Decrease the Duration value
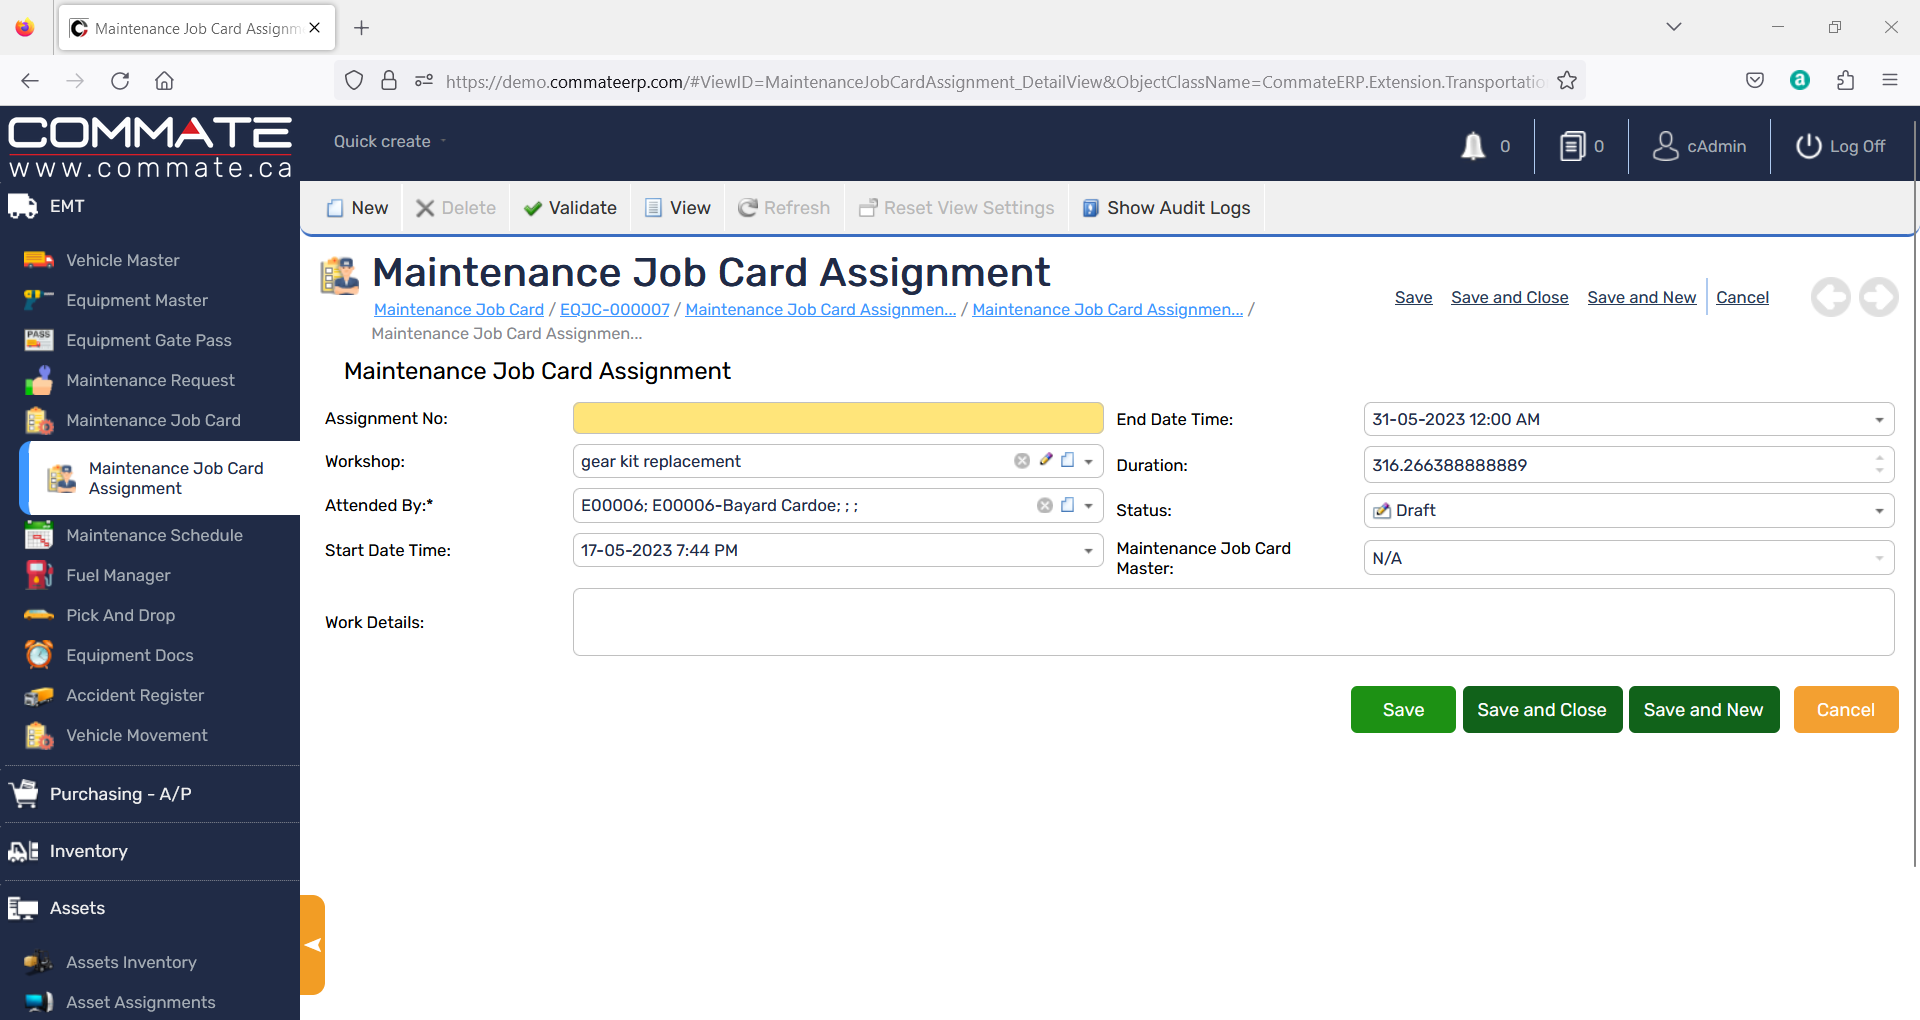This screenshot has height=1020, width=1920. tap(1880, 471)
